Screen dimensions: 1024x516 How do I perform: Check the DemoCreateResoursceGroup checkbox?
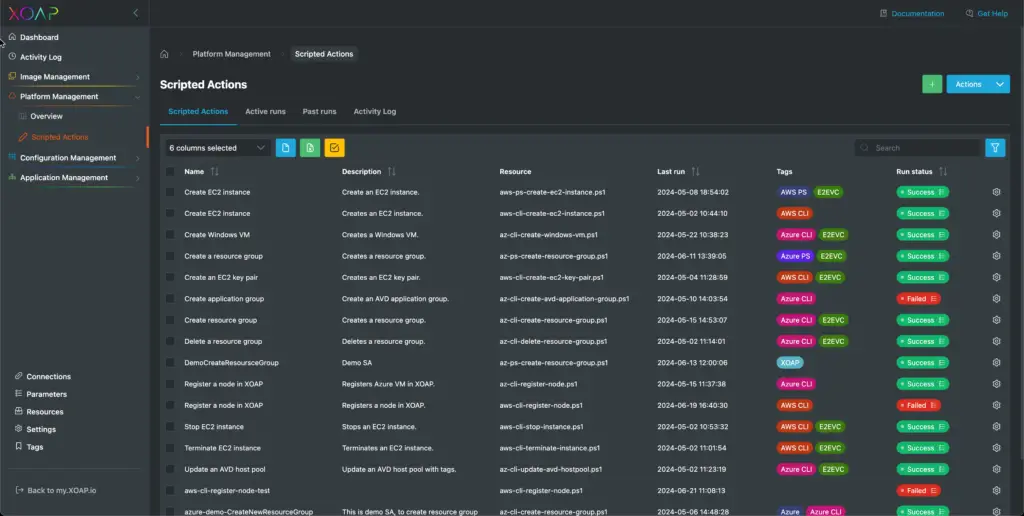pyautogui.click(x=170, y=363)
